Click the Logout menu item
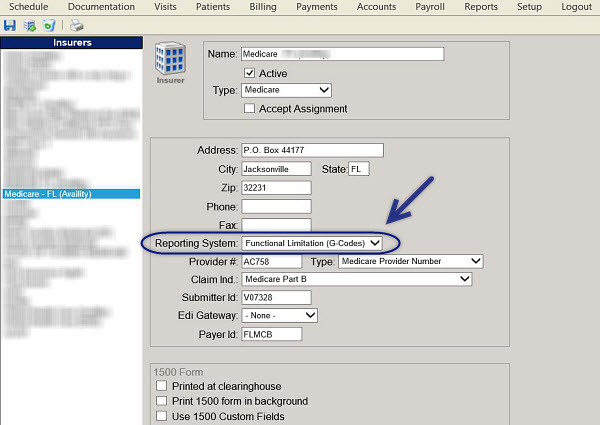Image resolution: width=600 pixels, height=425 pixels. (x=577, y=7)
